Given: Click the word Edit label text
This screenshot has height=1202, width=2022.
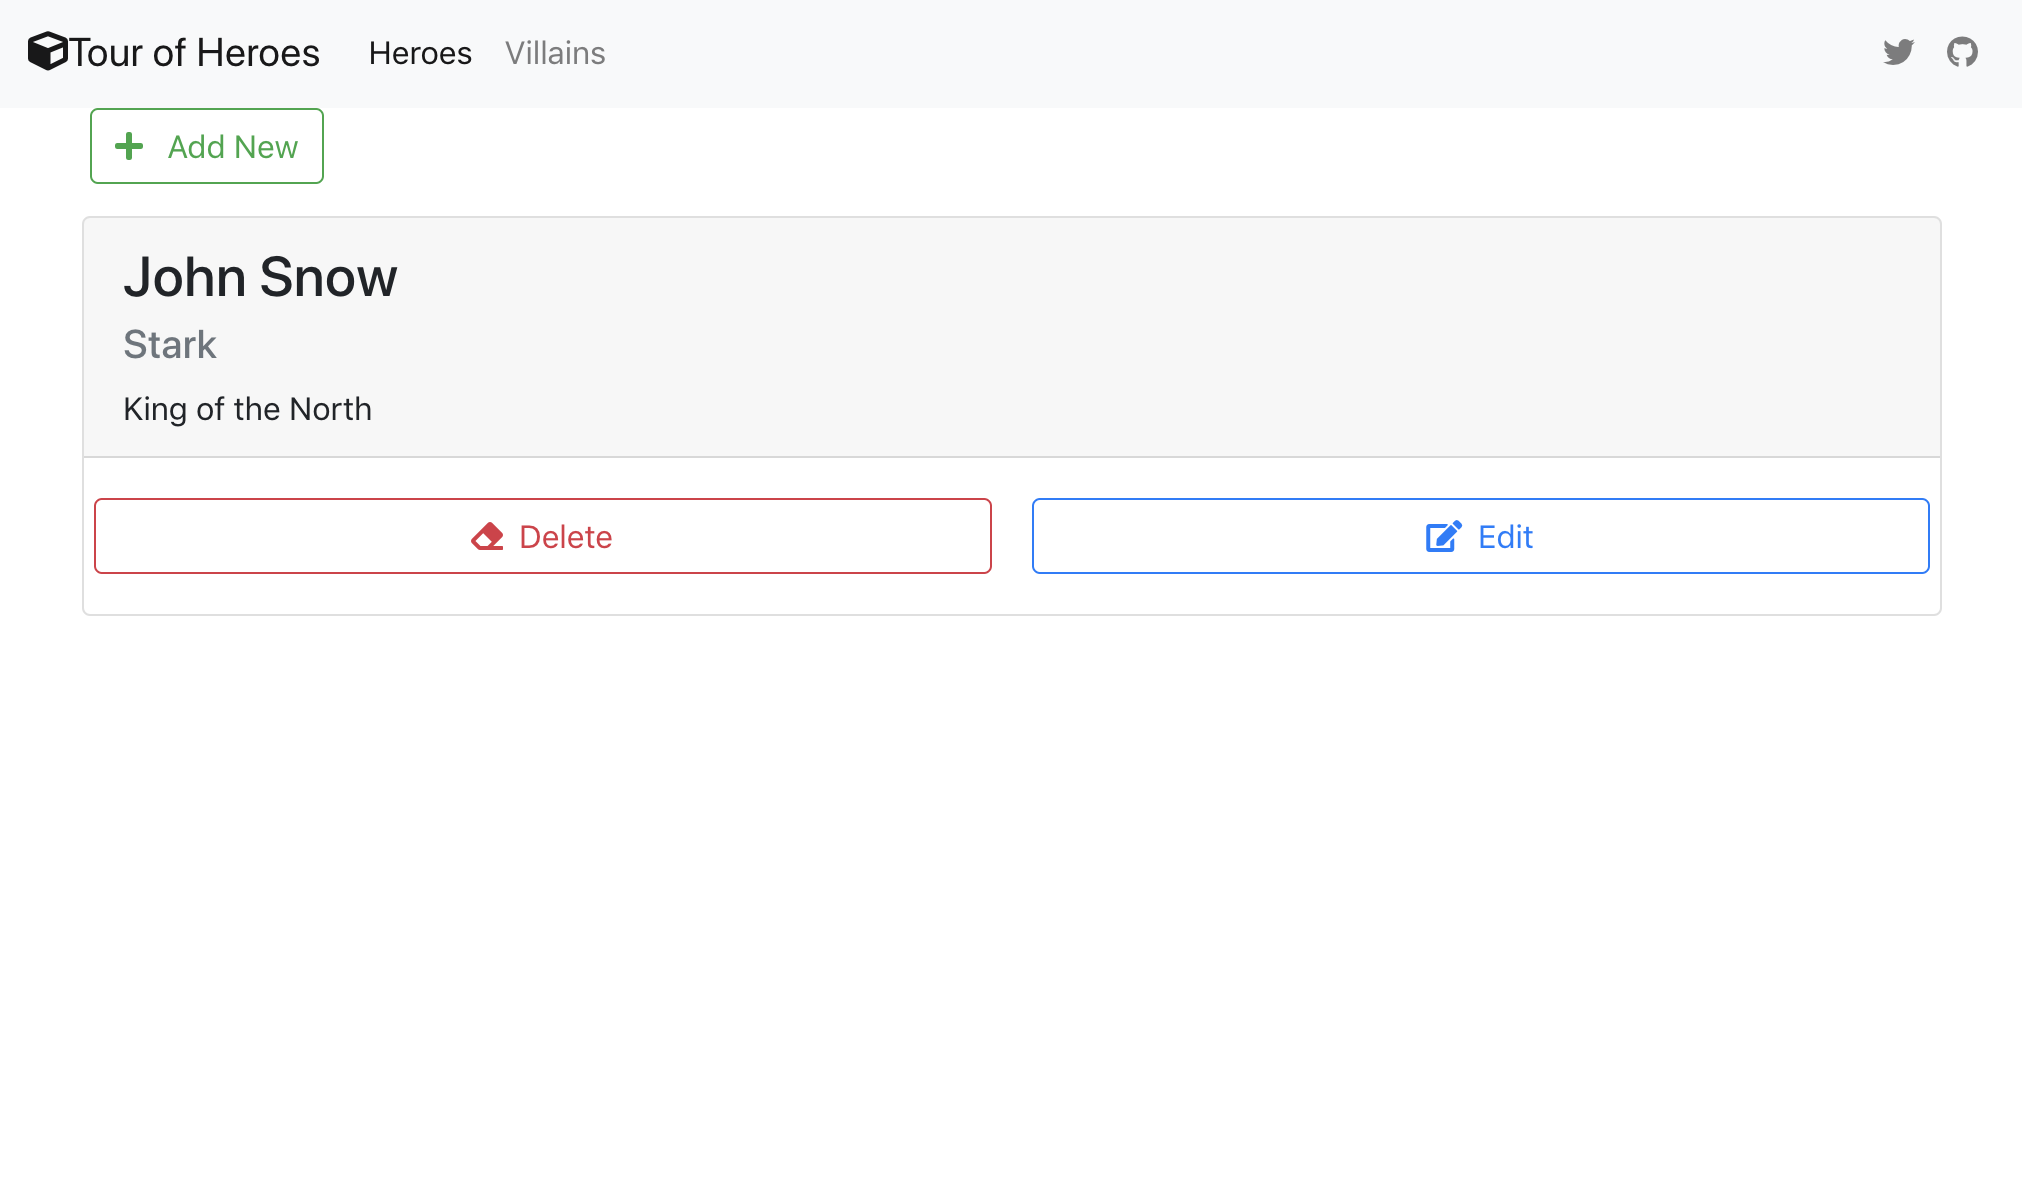Looking at the screenshot, I should [1505, 537].
